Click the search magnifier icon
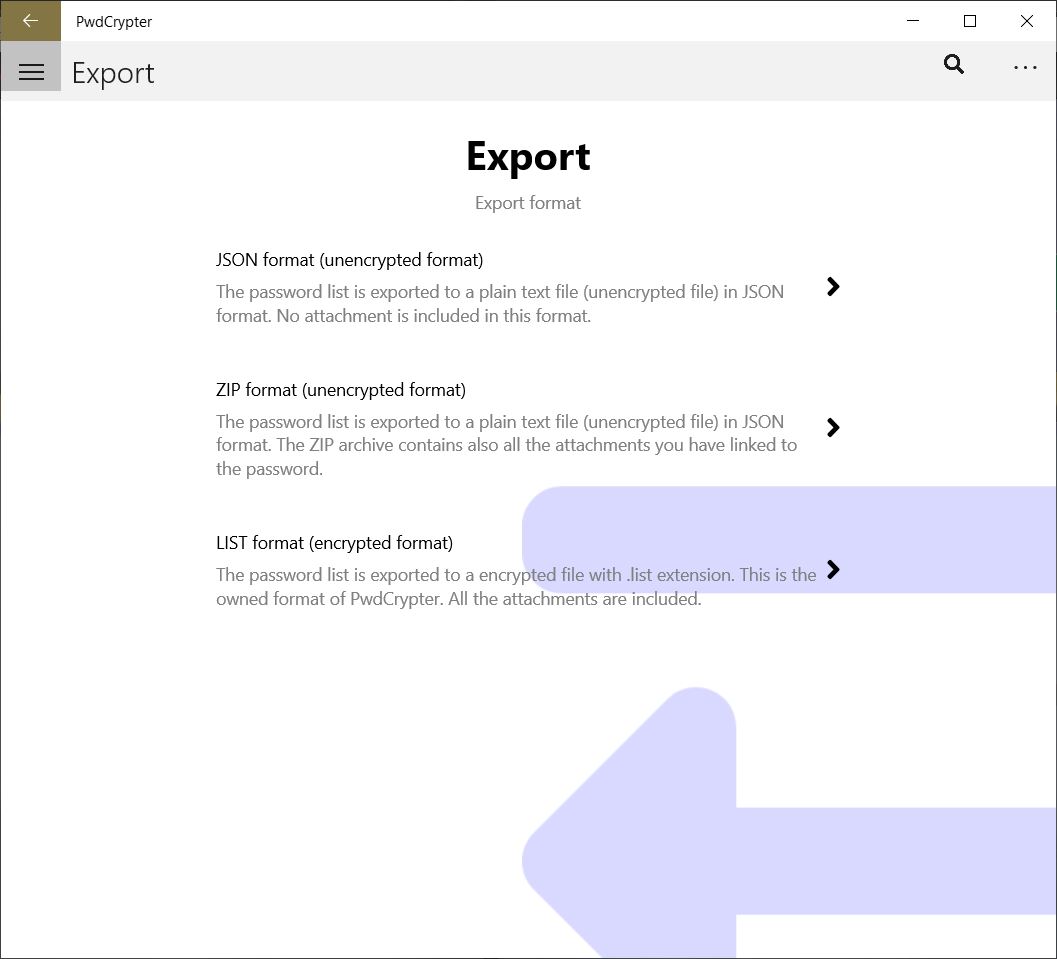The image size is (1057, 959). (x=953, y=64)
